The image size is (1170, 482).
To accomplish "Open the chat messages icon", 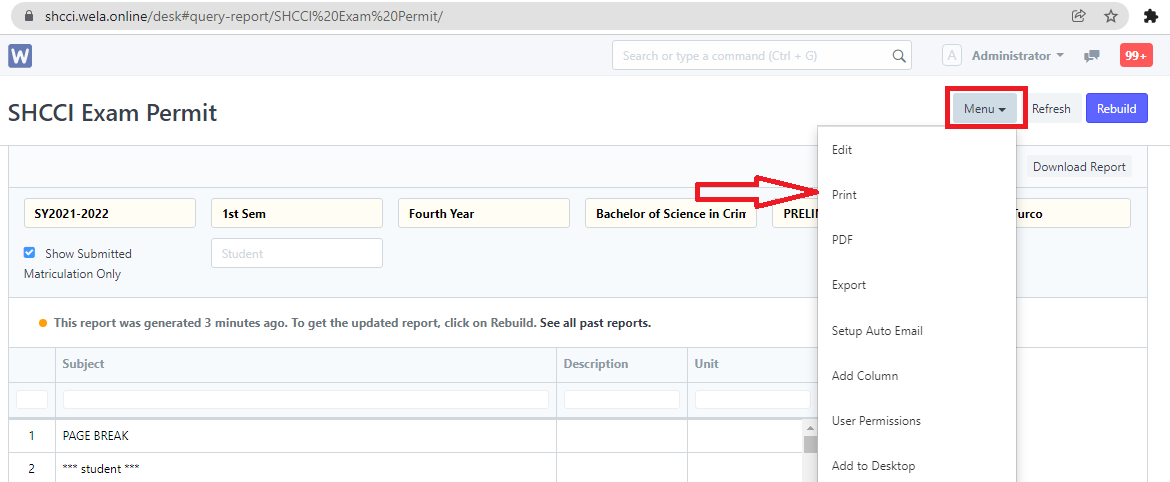I will point(1092,56).
